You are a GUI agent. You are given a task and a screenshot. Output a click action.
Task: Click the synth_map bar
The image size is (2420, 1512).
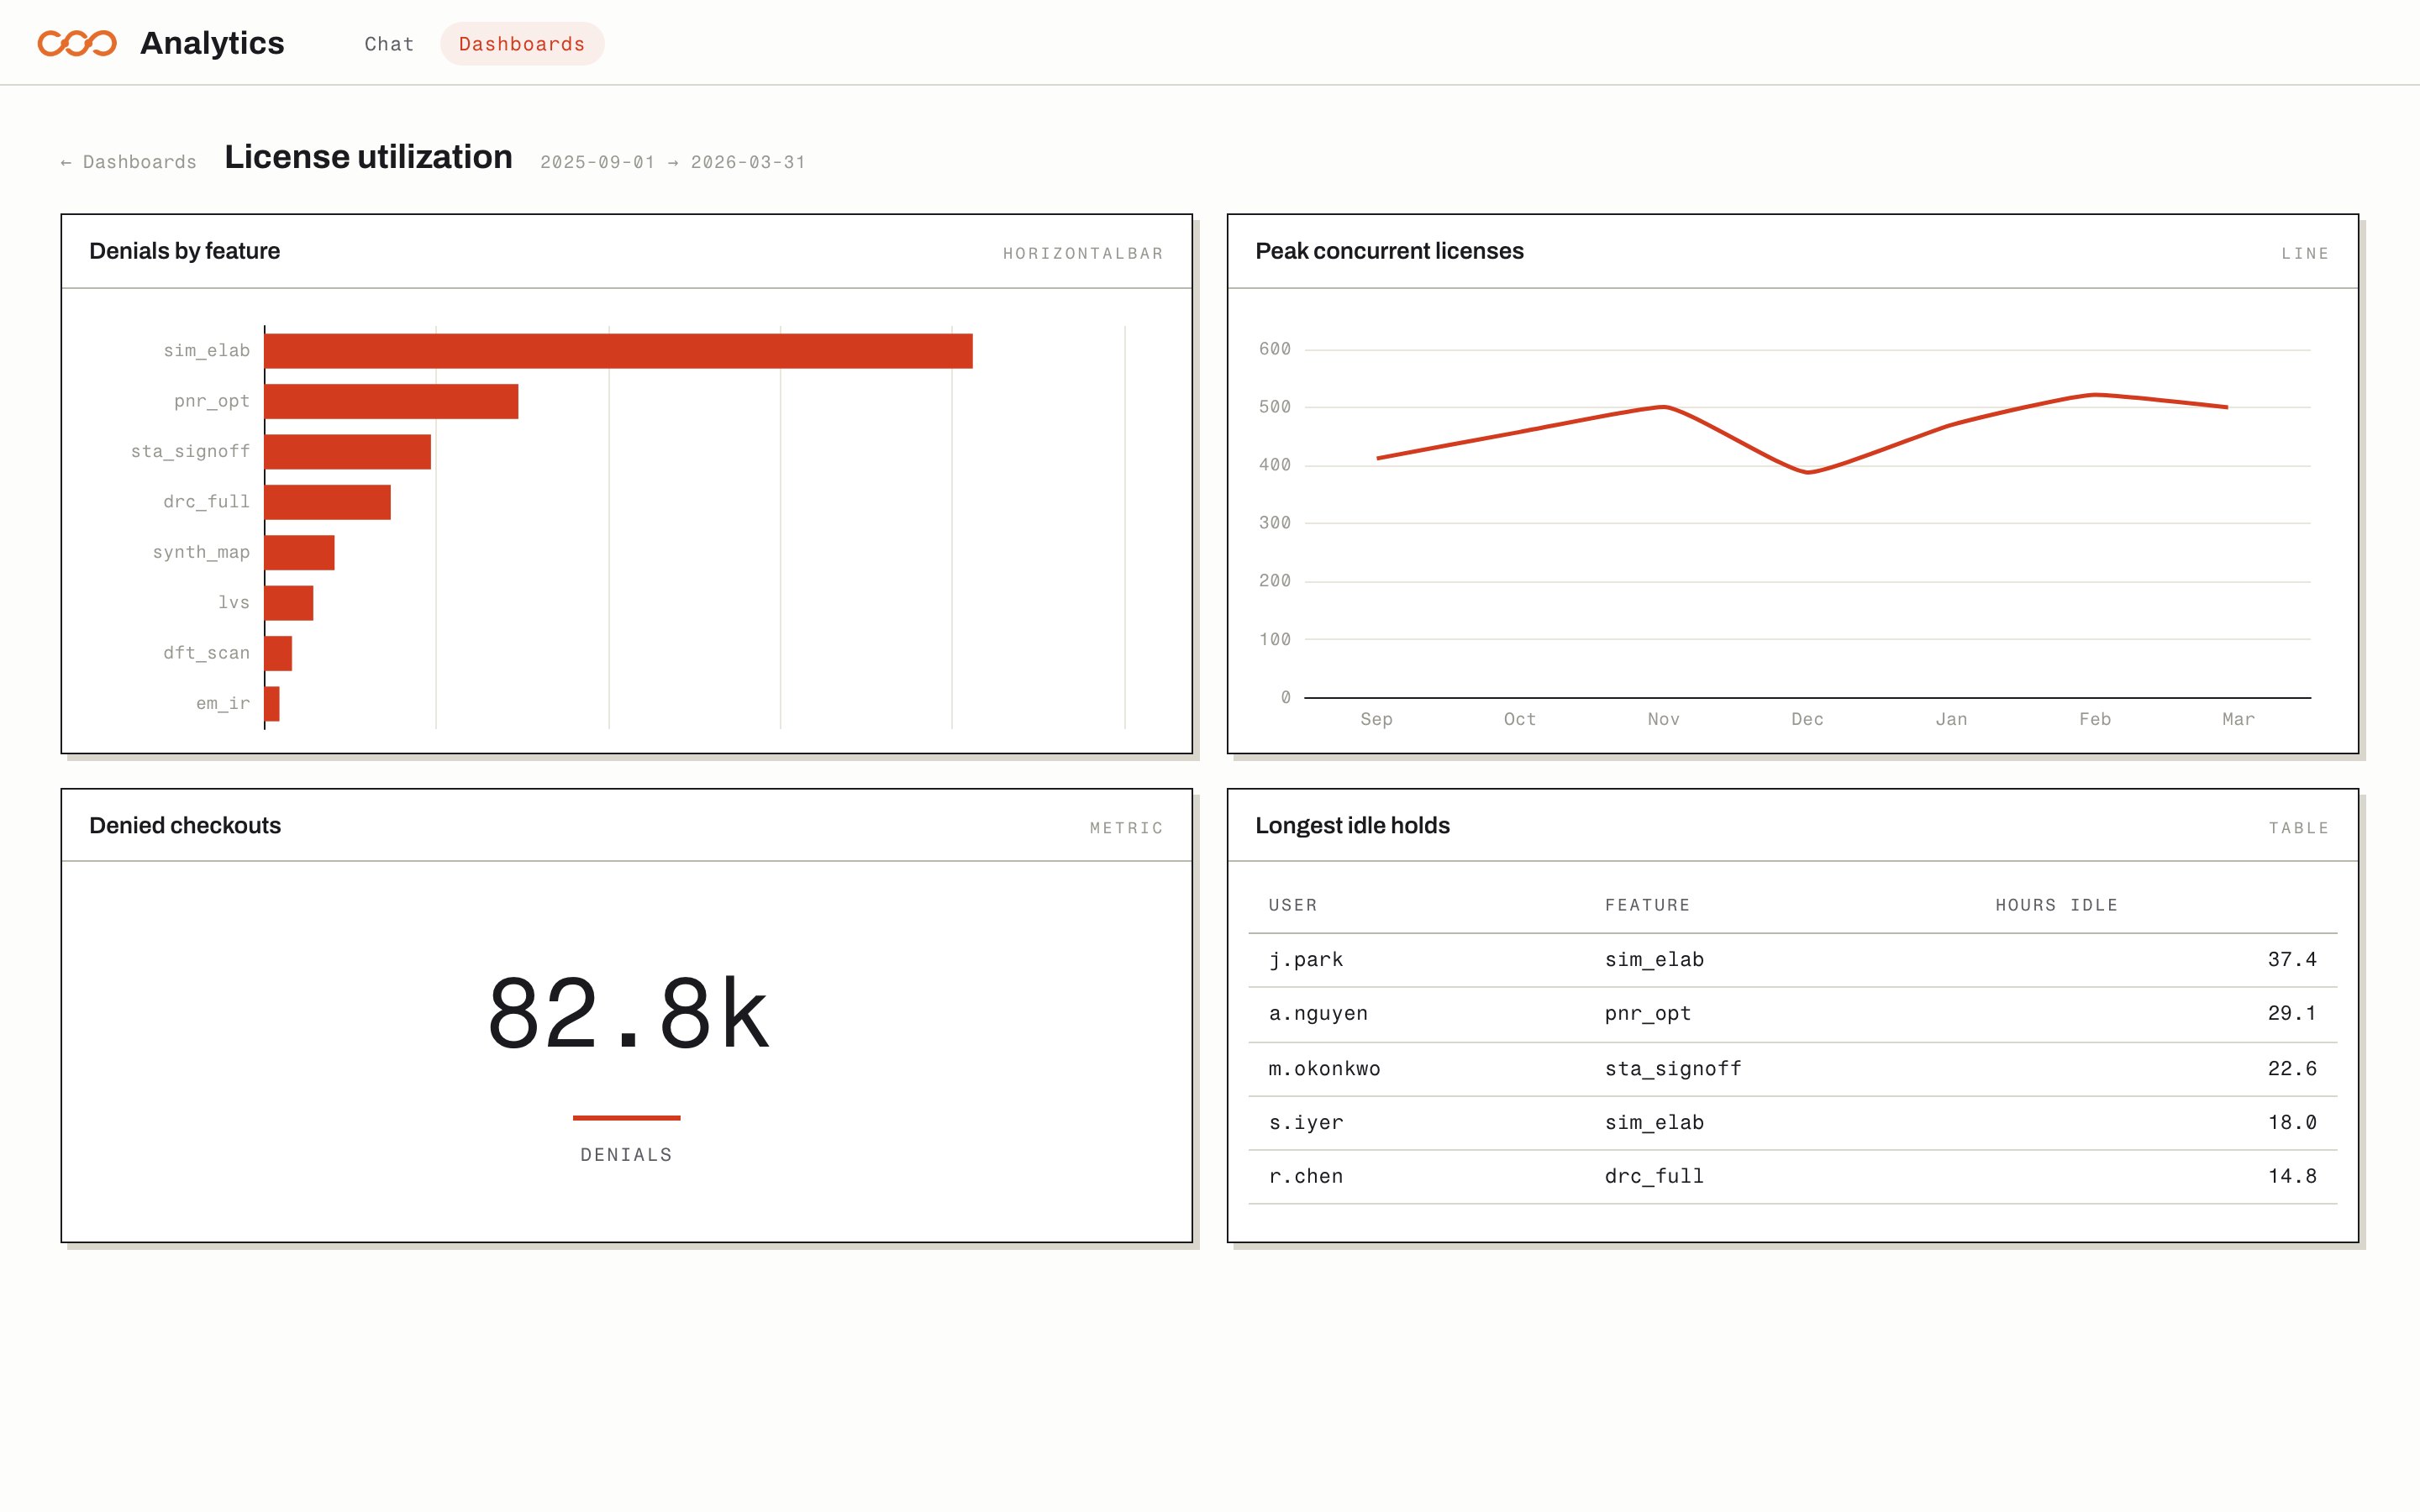point(299,553)
